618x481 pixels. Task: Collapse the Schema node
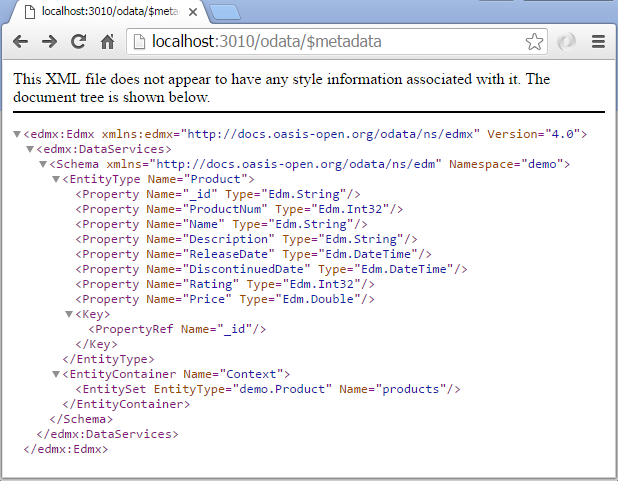43,164
